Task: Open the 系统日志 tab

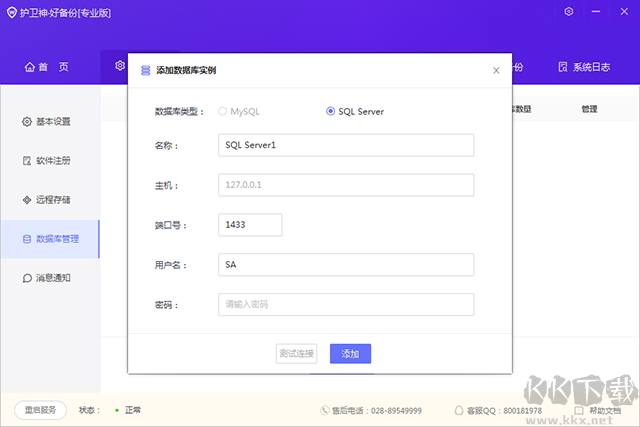Action: point(584,67)
